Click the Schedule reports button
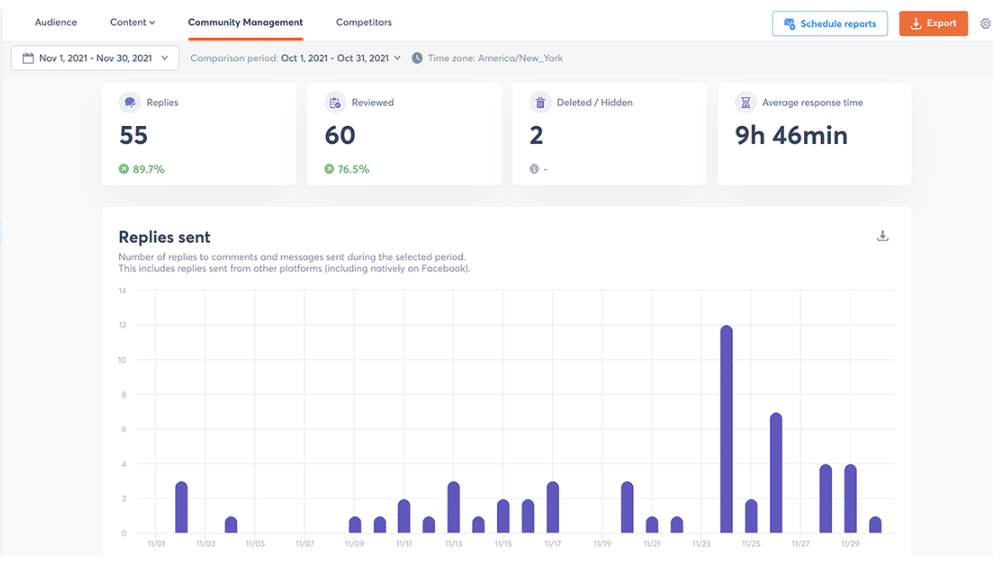1007x569 pixels. 829,24
